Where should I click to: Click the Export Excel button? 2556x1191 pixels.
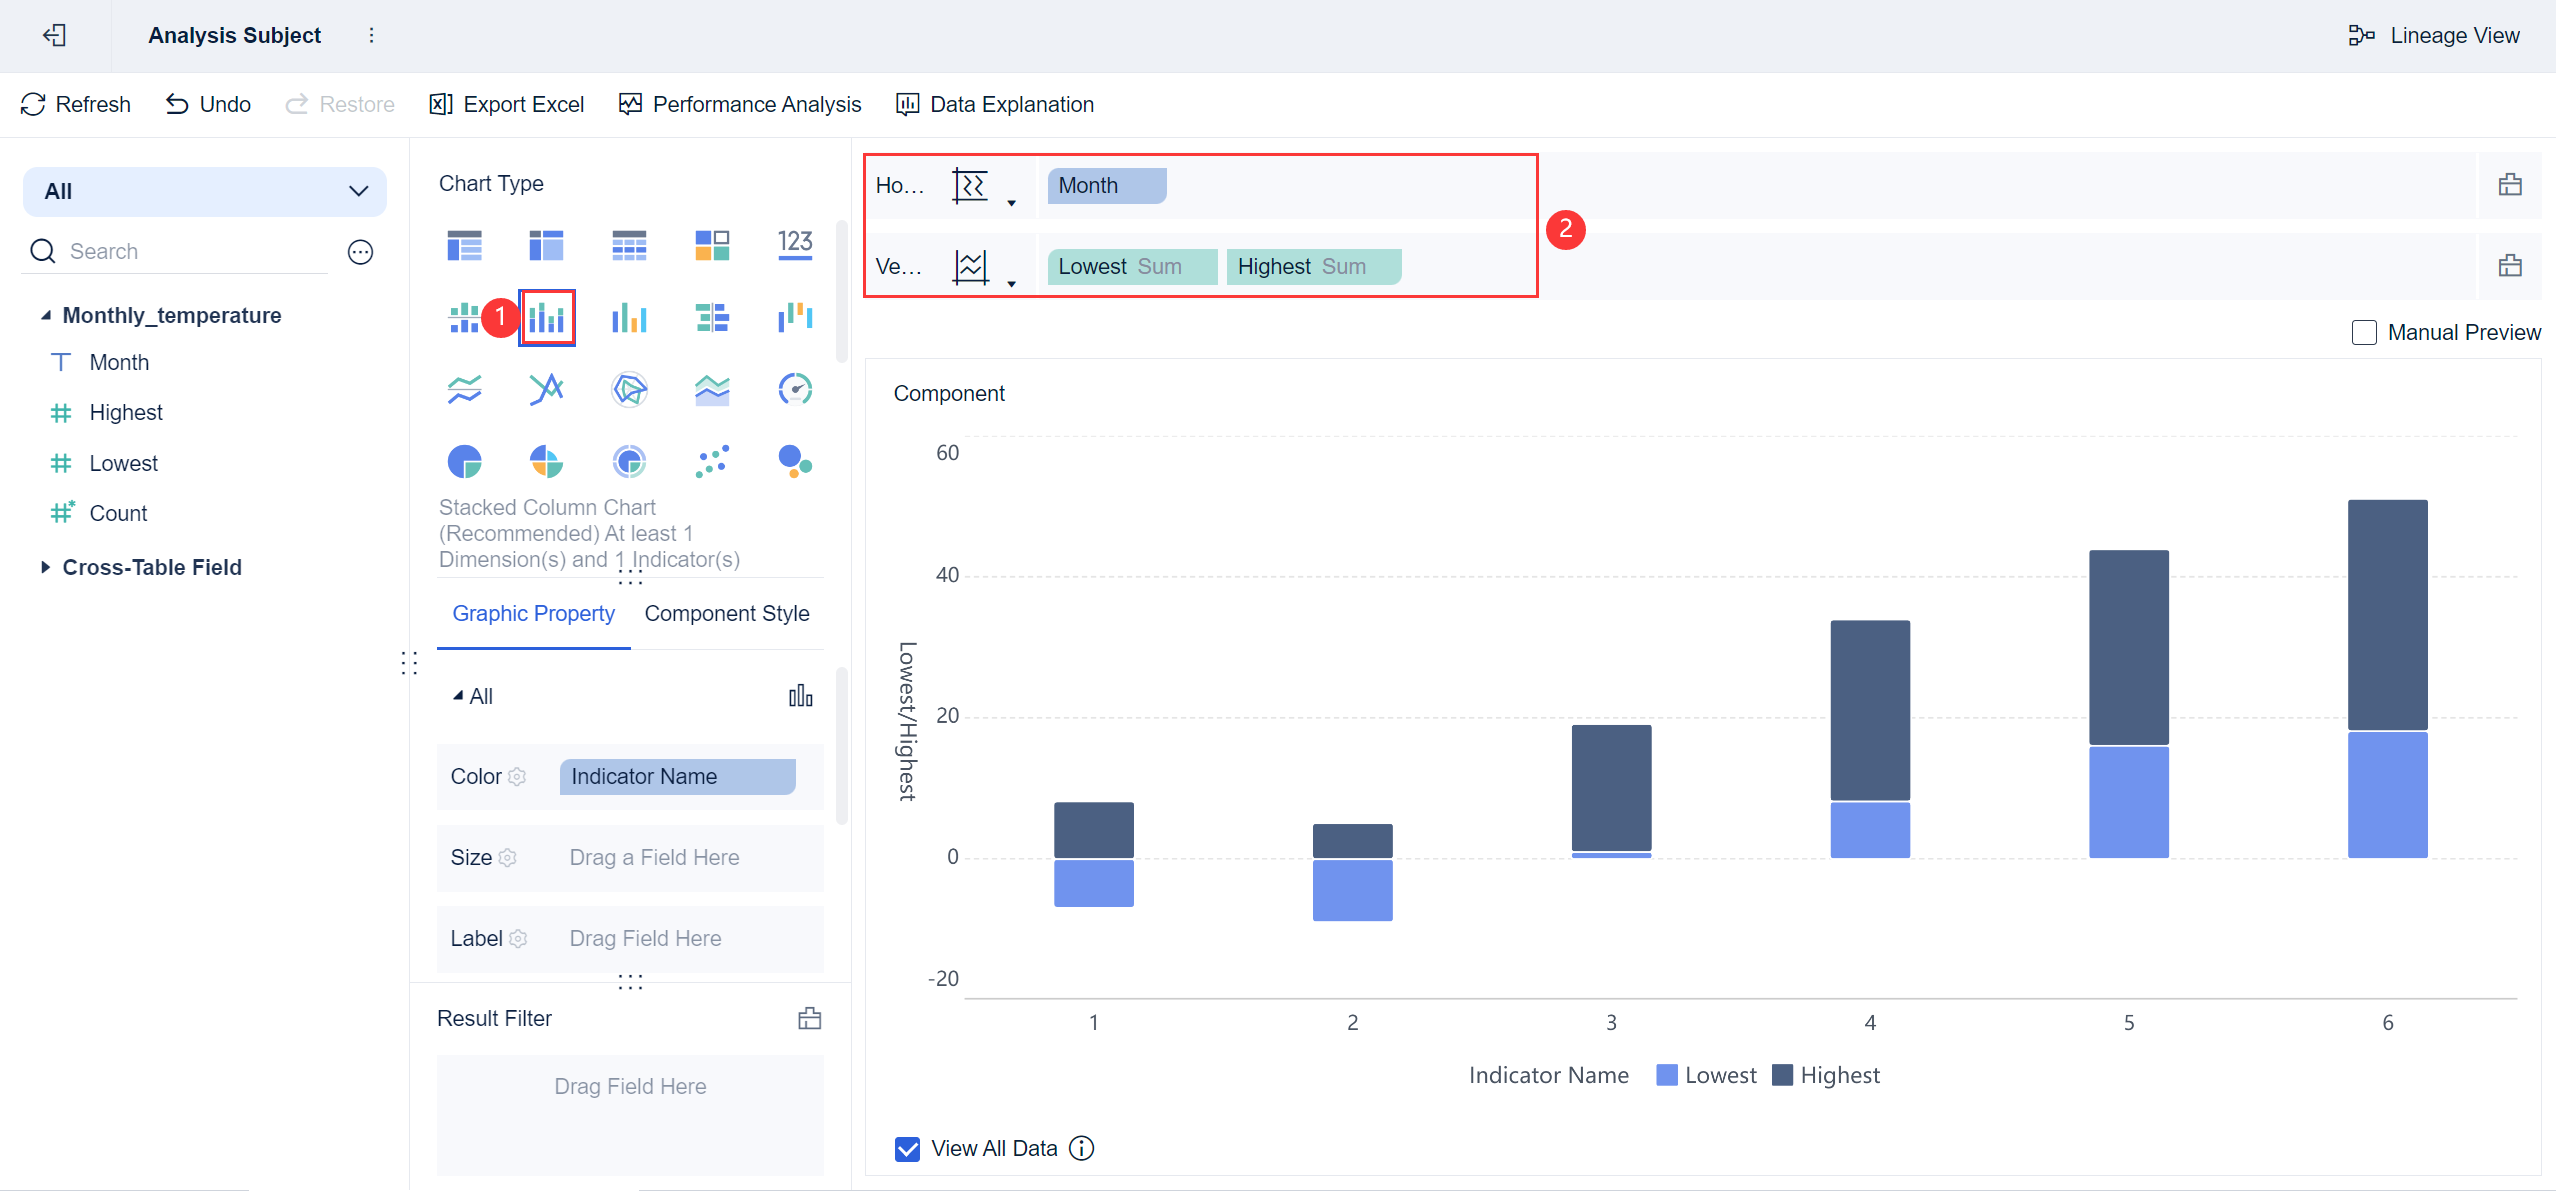(507, 104)
